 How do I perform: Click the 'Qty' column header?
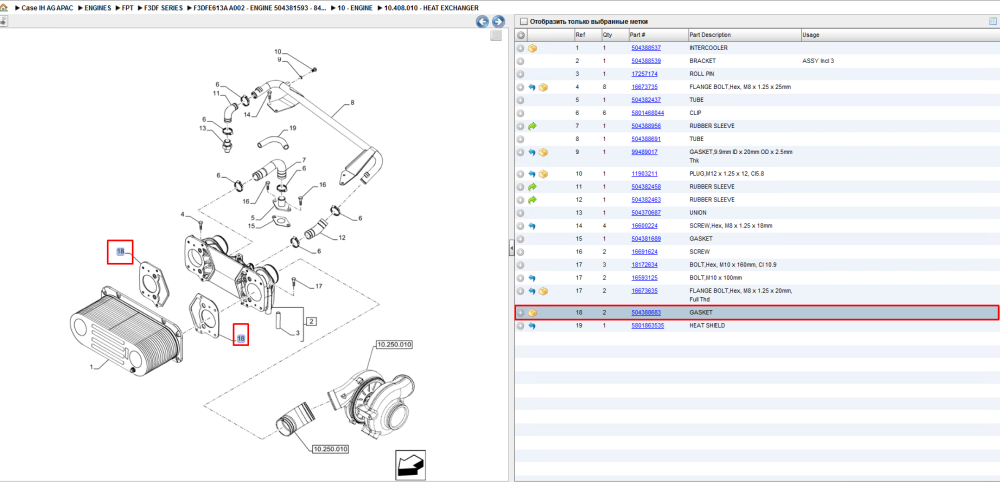point(614,35)
